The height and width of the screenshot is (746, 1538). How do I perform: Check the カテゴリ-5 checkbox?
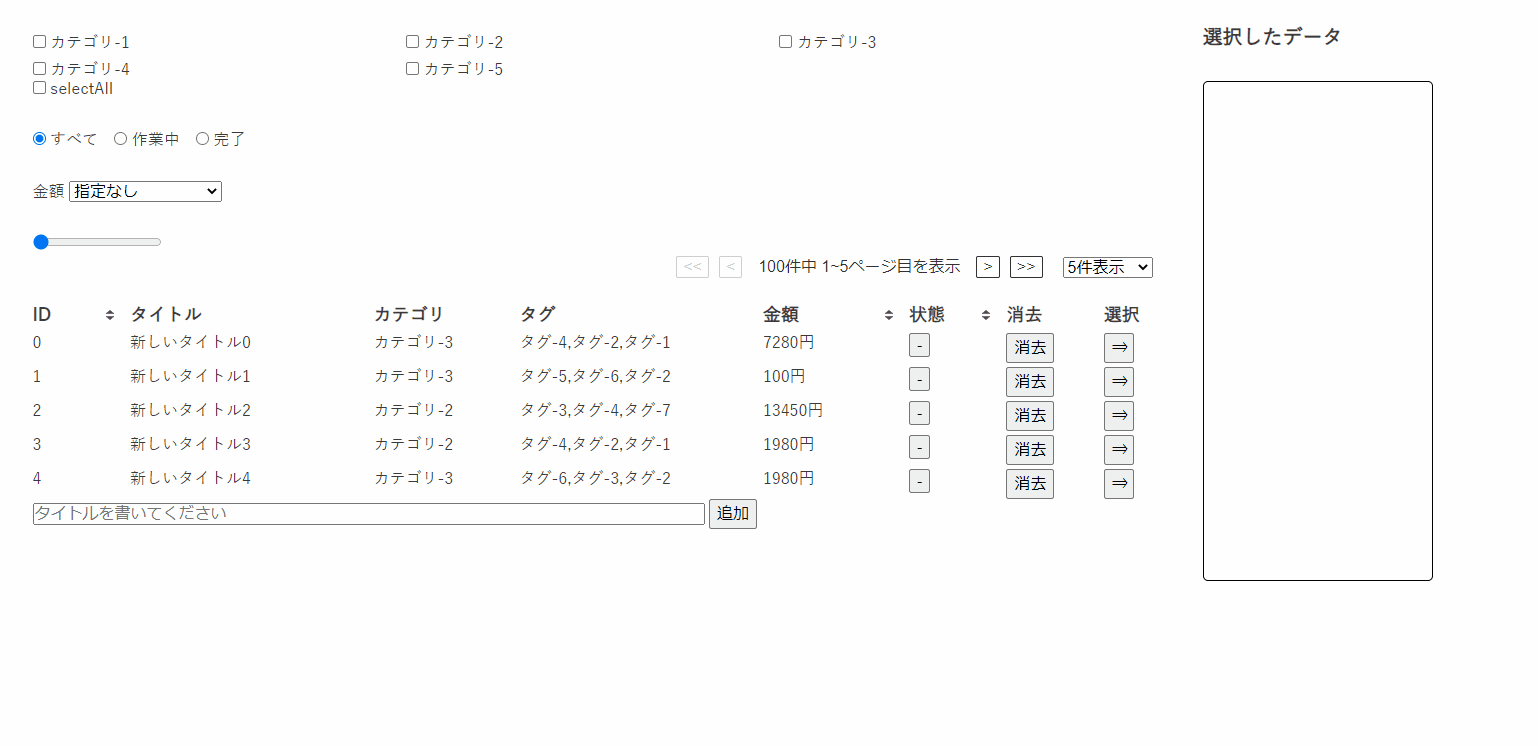(412, 69)
